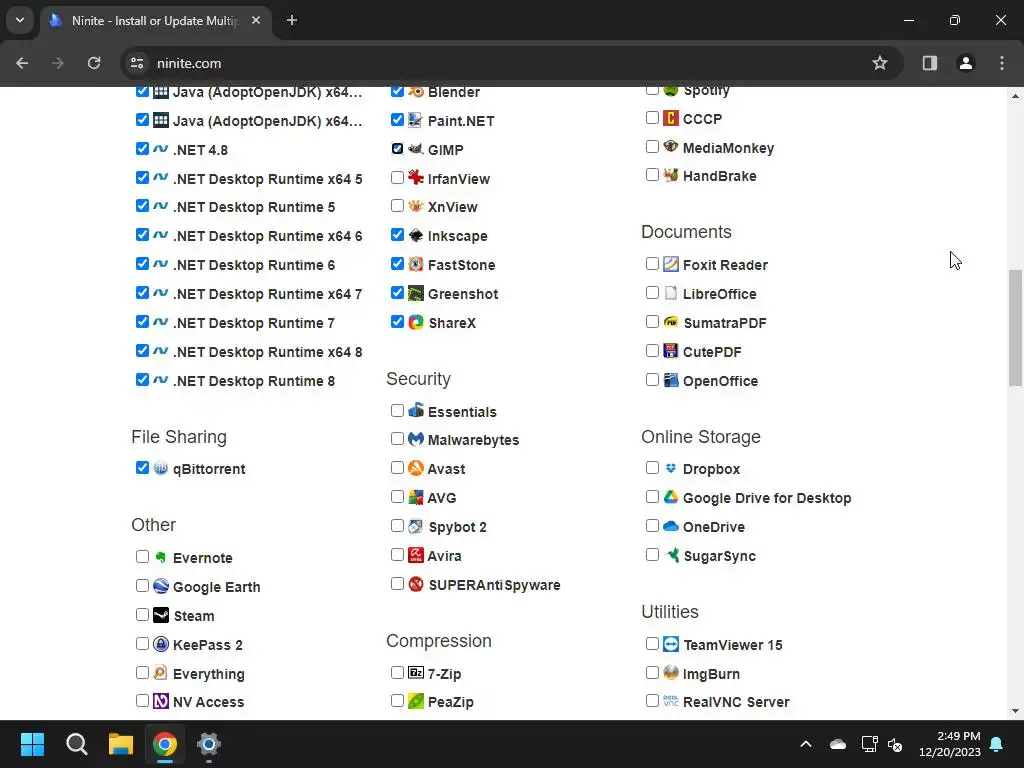The height and width of the screenshot is (768, 1024).
Task: Click the Inkscape icon
Action: coord(415,235)
